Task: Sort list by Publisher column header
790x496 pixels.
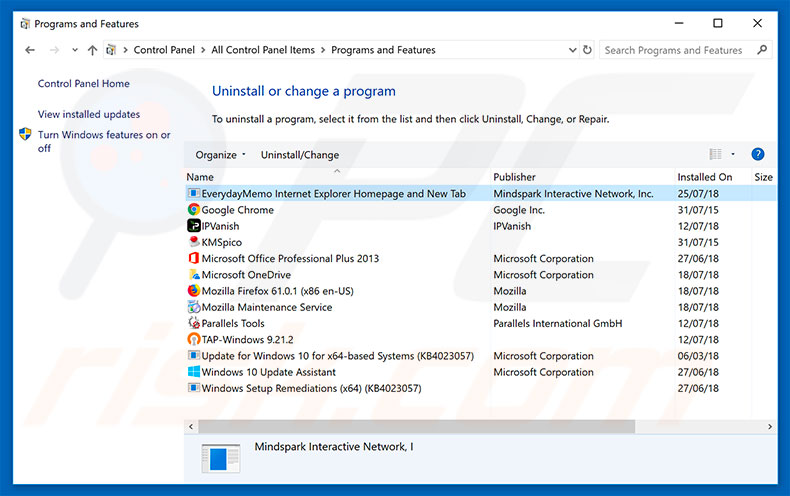Action: coord(514,177)
